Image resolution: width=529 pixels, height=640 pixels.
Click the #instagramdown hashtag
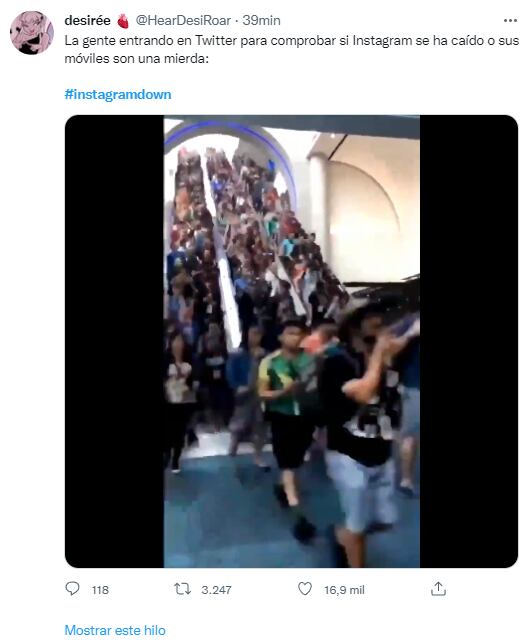click(118, 94)
